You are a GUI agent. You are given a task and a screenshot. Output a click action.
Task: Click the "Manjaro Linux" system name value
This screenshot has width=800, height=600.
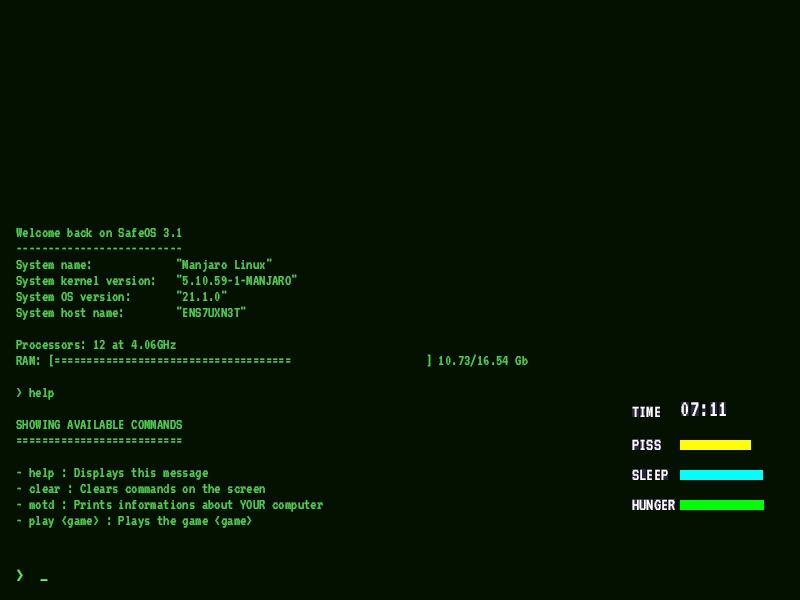coord(224,265)
